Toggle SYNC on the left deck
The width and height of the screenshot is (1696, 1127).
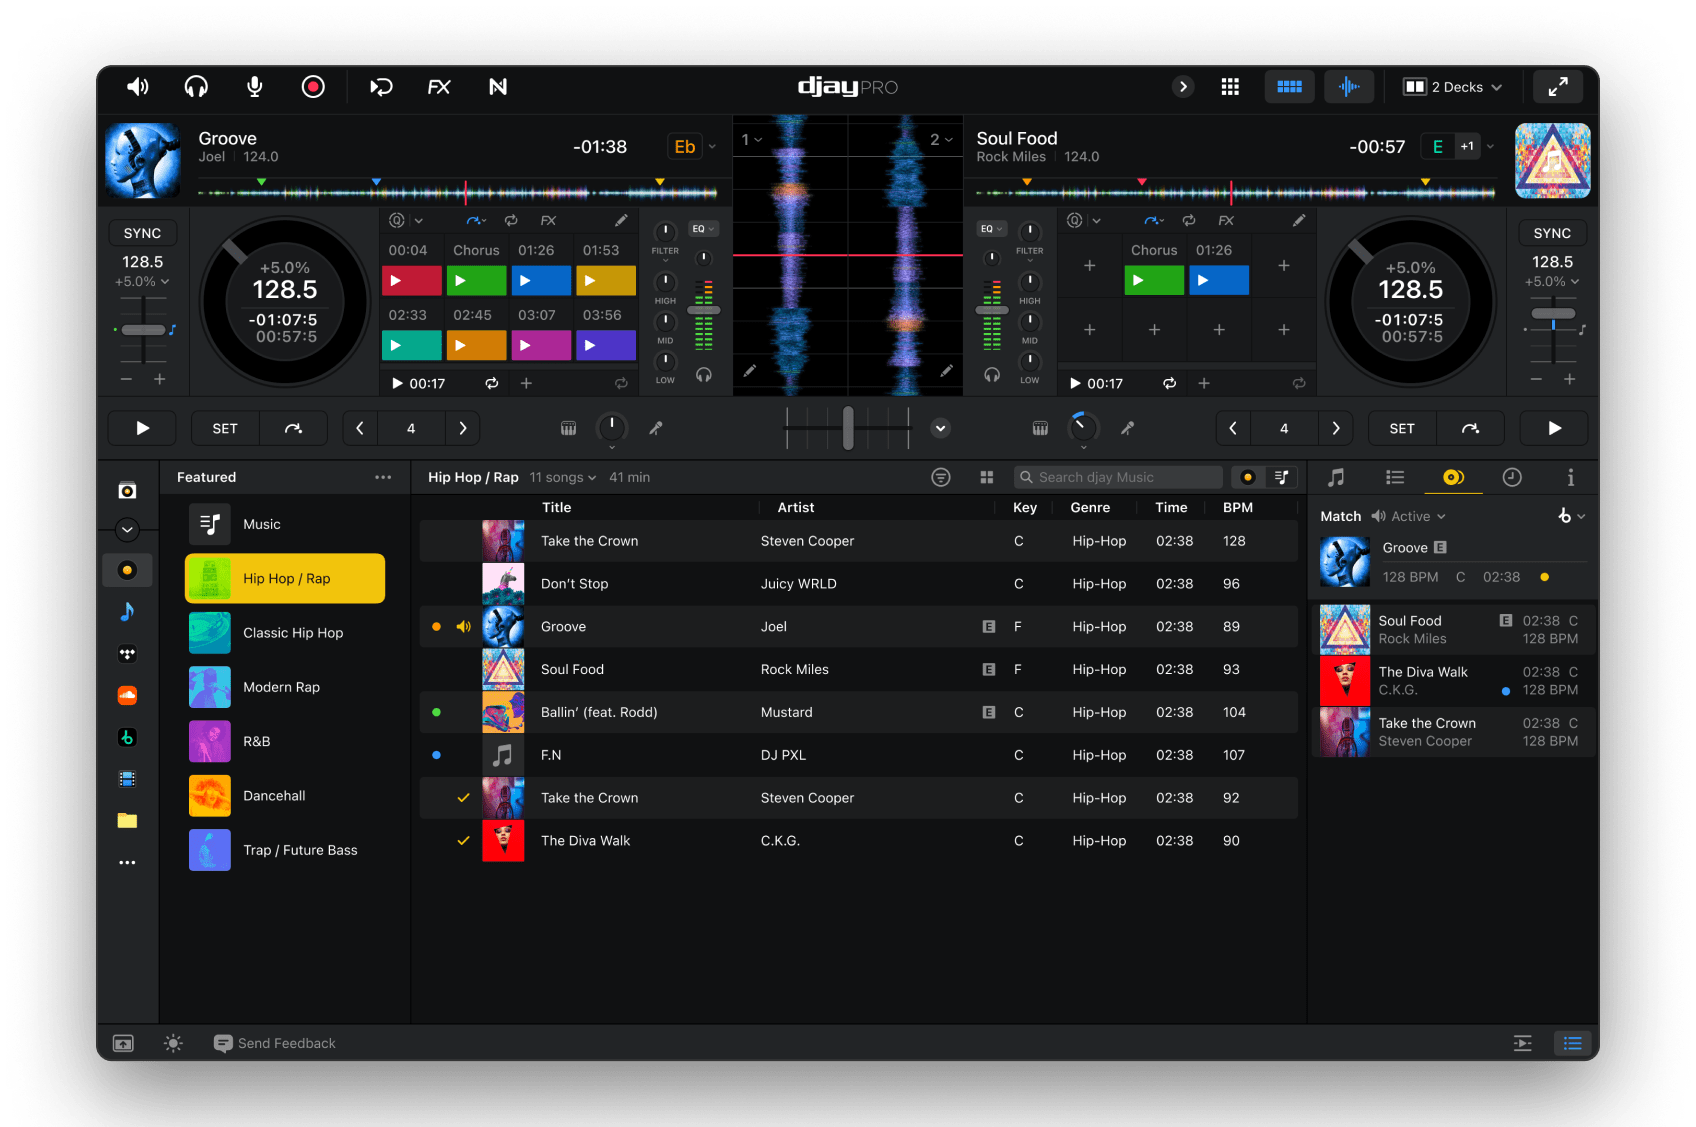[142, 233]
